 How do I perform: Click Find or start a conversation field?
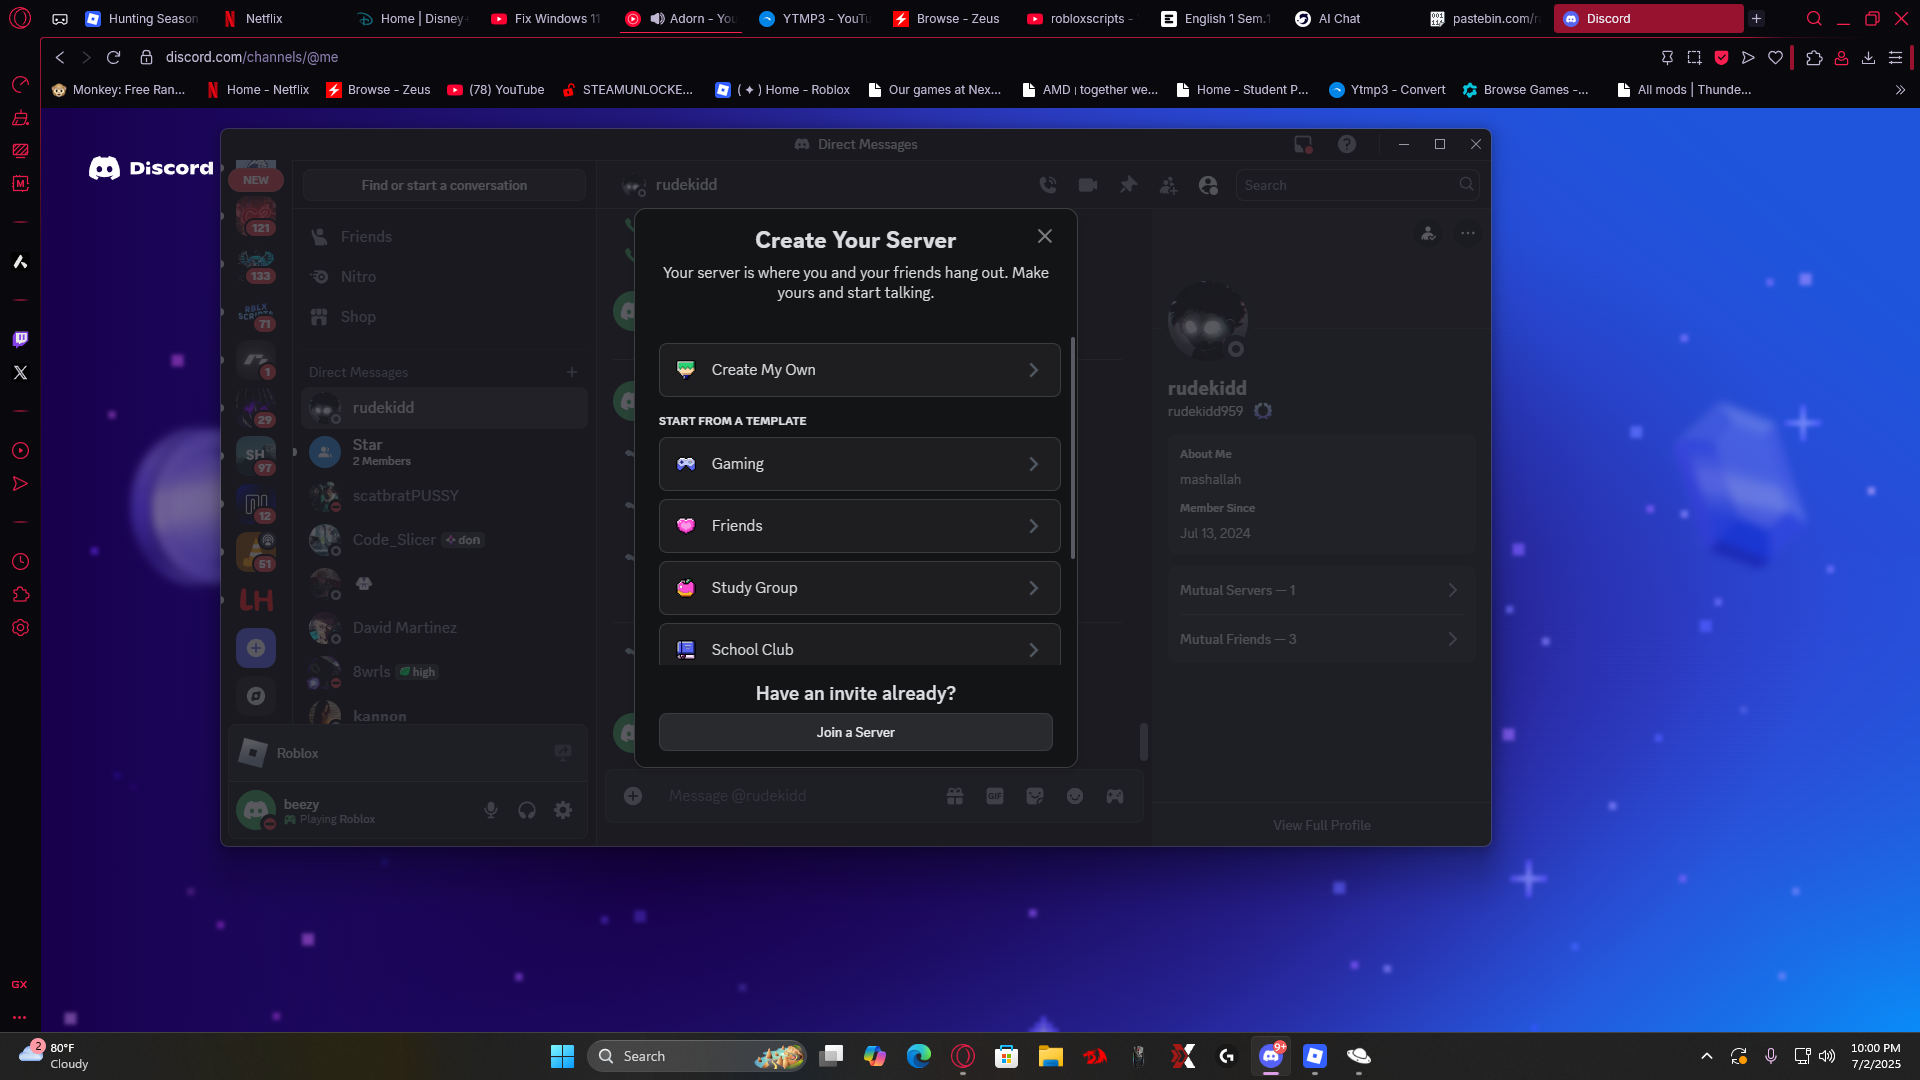[x=444, y=185]
